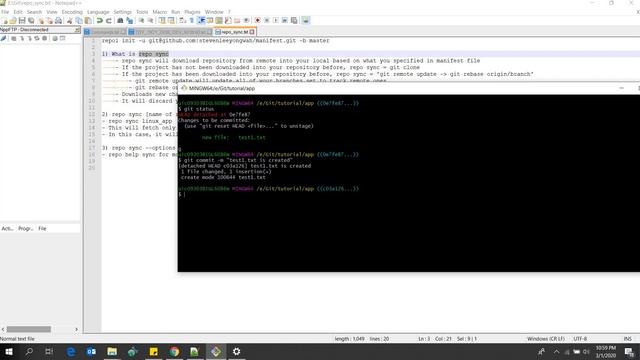This screenshot has width=640, height=360.
Task: Toggle synchronized vertical scrolling
Action: click(x=162, y=20)
